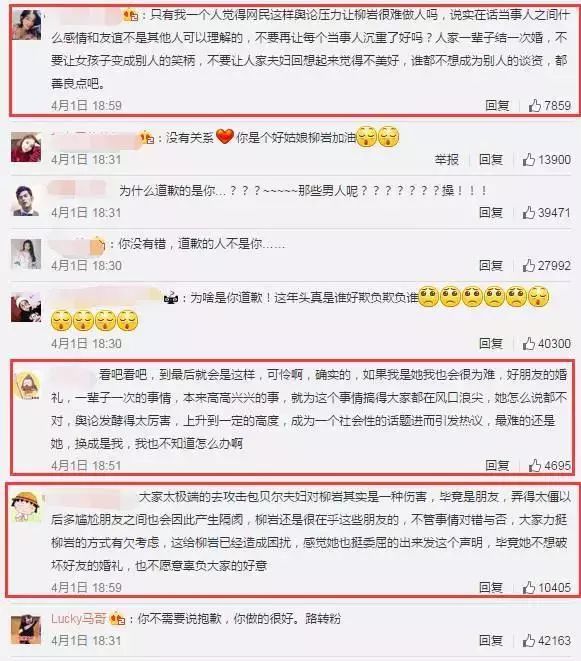This screenshot has height=661, width=581.
Task: Open the avatar of the first commenter
Action: [27, 25]
